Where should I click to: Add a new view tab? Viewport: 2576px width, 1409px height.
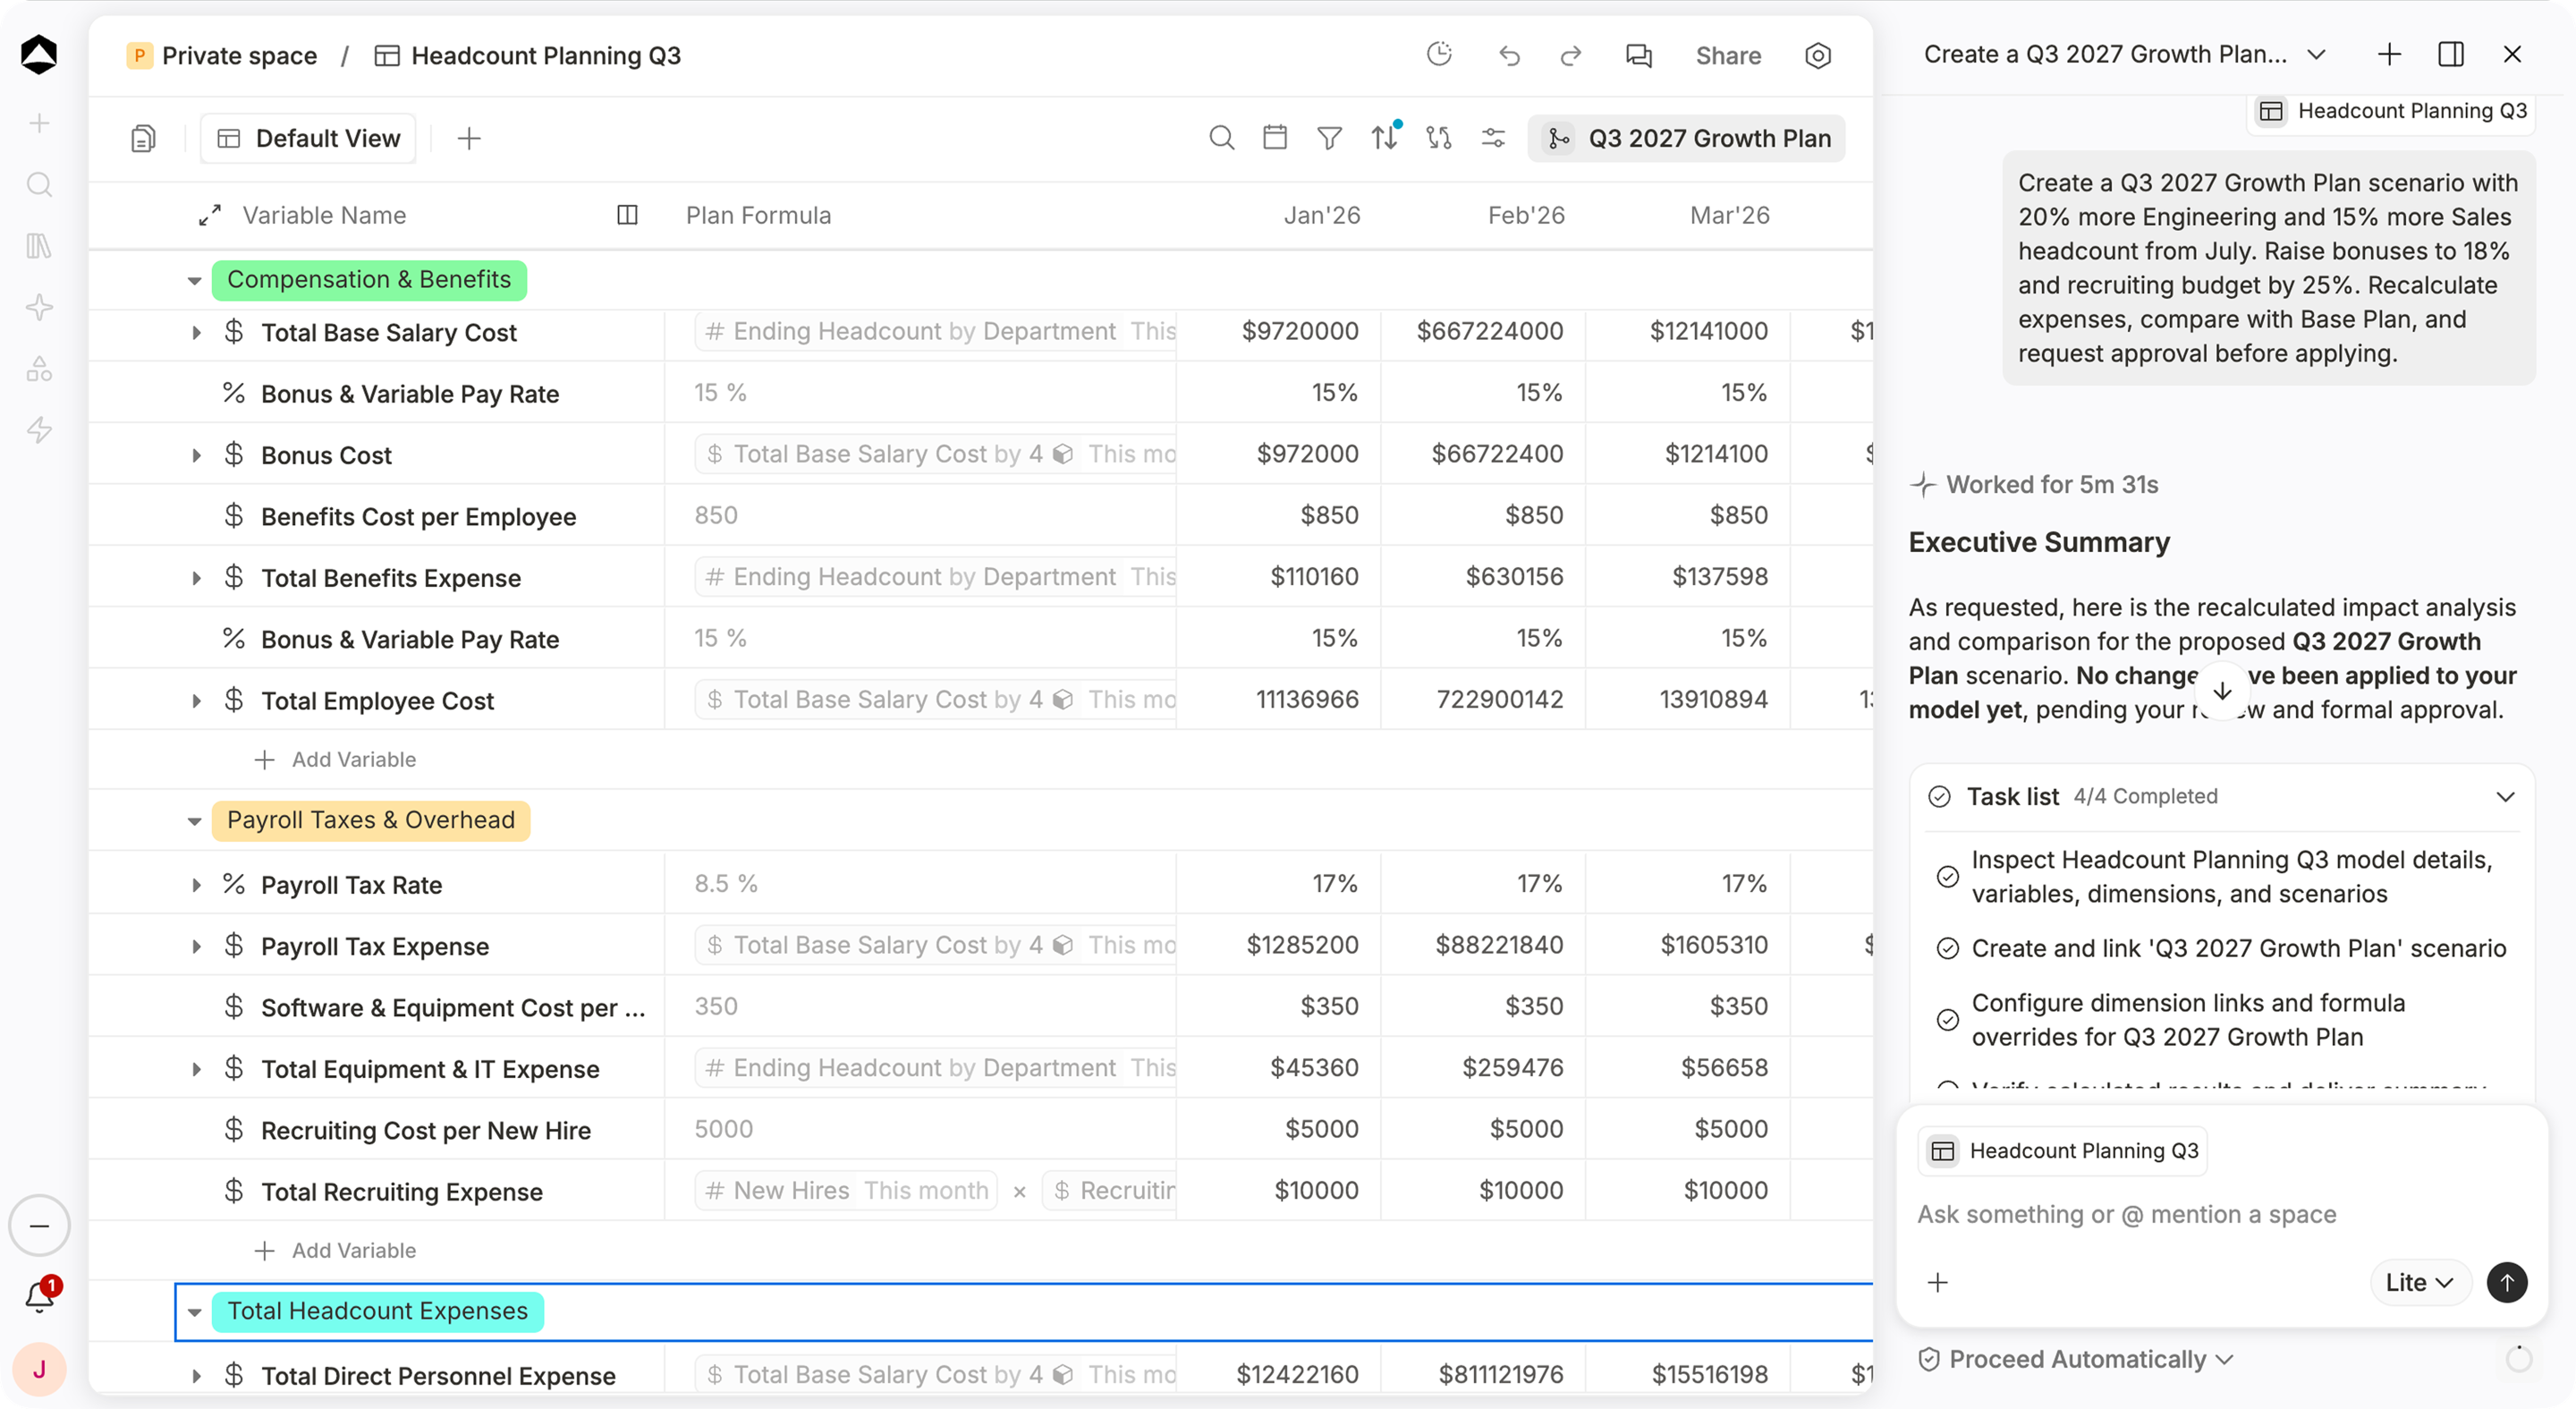pos(468,138)
